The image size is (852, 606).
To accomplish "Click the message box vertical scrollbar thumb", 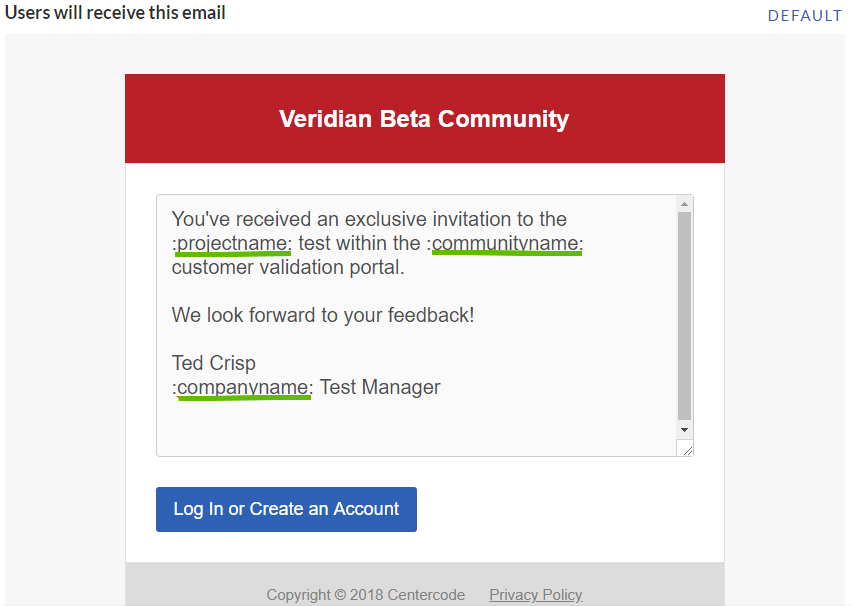I will [x=684, y=316].
